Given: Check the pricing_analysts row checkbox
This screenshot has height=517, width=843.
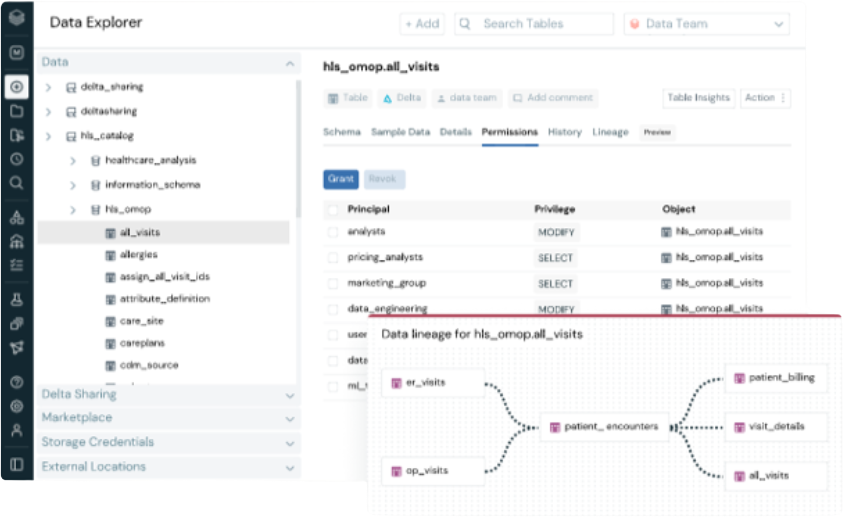Looking at the screenshot, I should coord(333,258).
